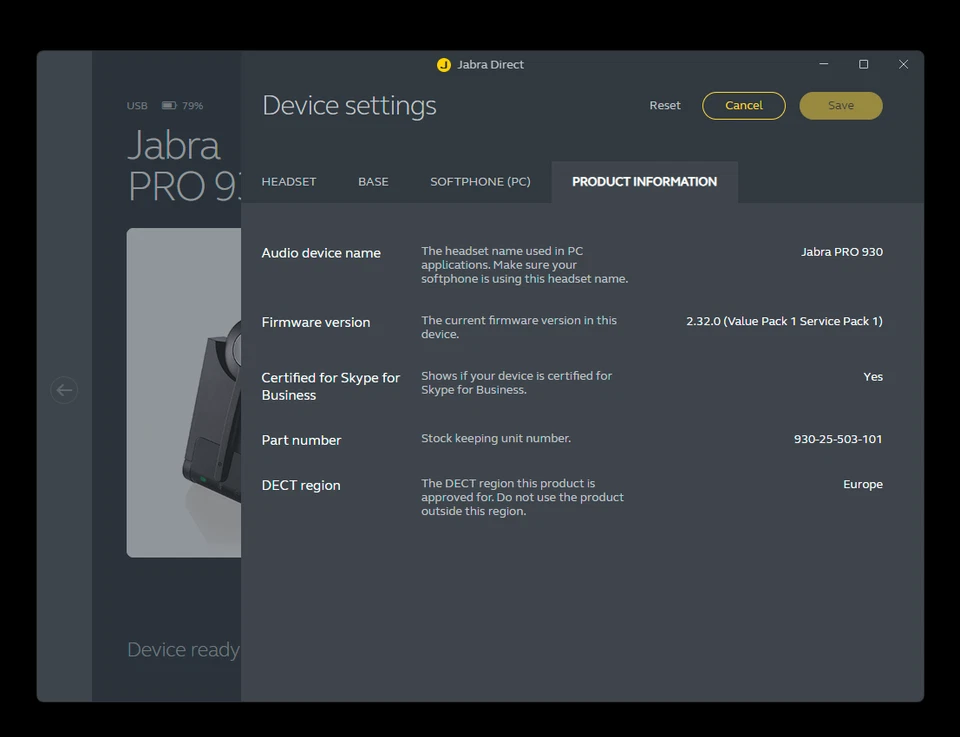Click the Device settings page title

(349, 105)
